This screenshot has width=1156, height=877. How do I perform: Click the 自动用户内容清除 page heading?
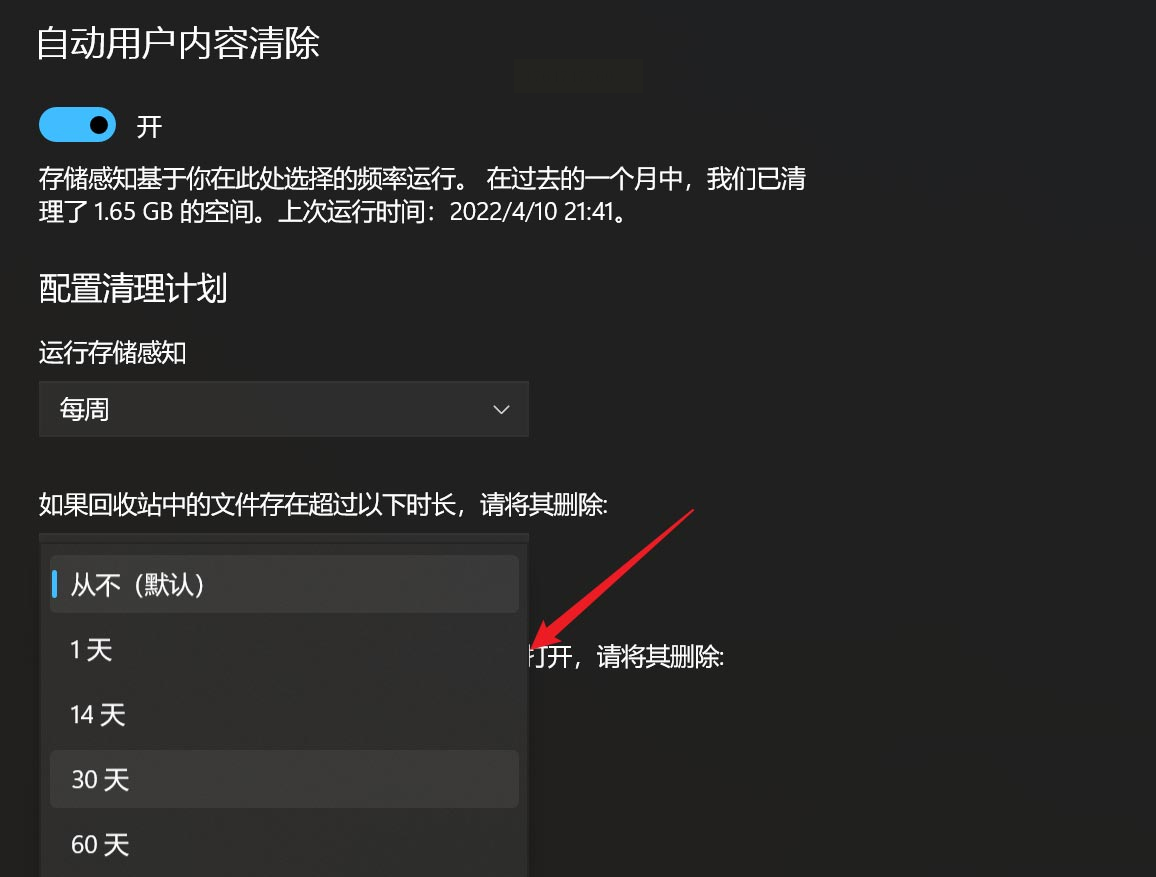(178, 43)
